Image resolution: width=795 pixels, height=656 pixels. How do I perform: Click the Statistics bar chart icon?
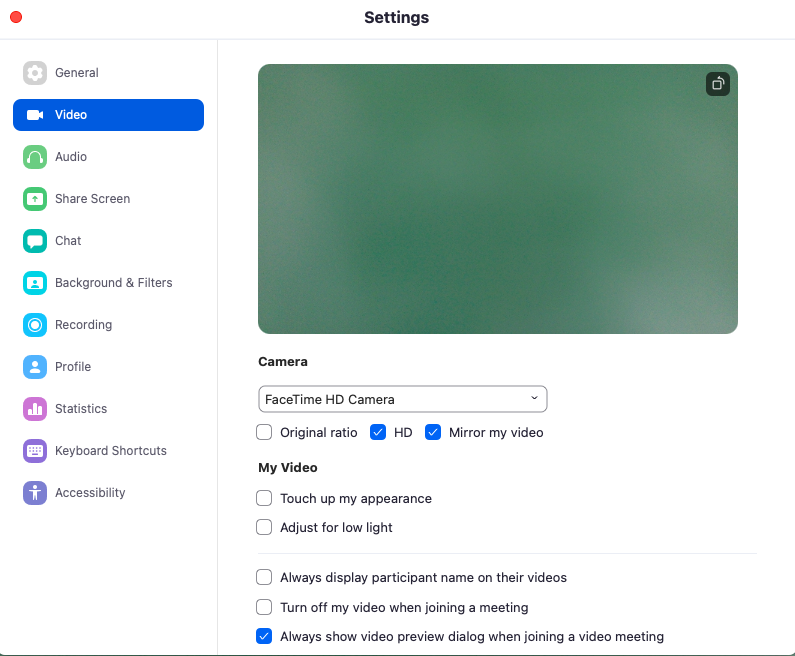pos(35,409)
